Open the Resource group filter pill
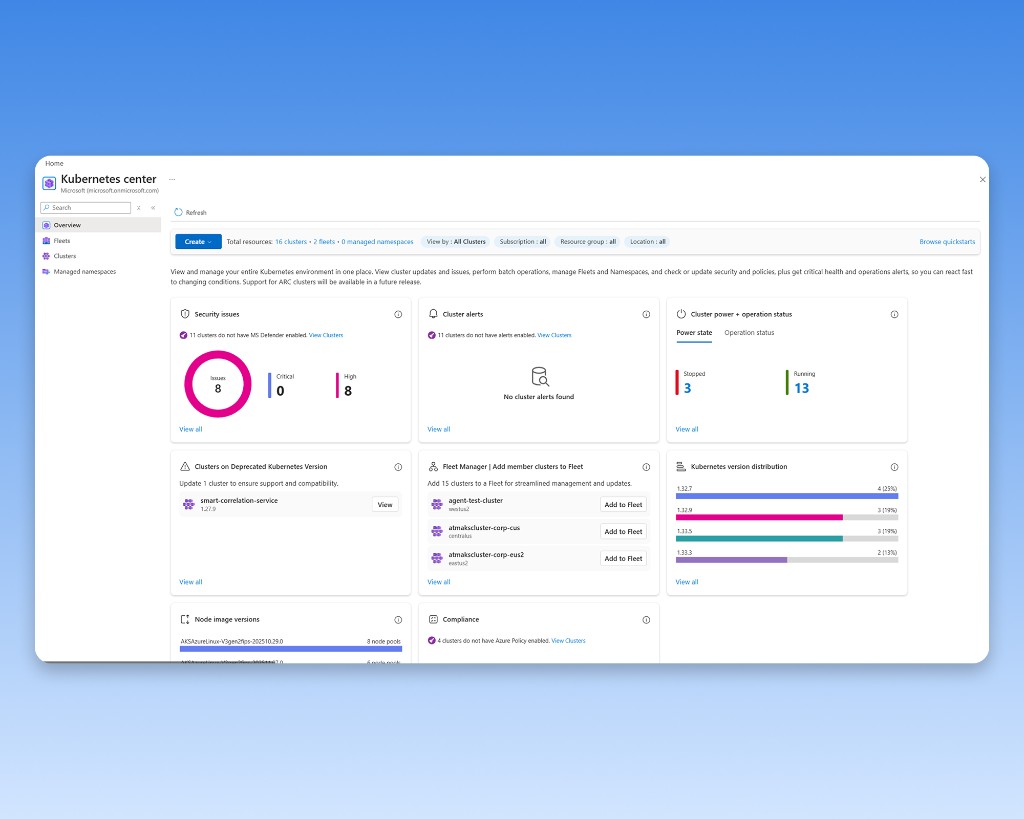The width and height of the screenshot is (1024, 819). (588, 242)
